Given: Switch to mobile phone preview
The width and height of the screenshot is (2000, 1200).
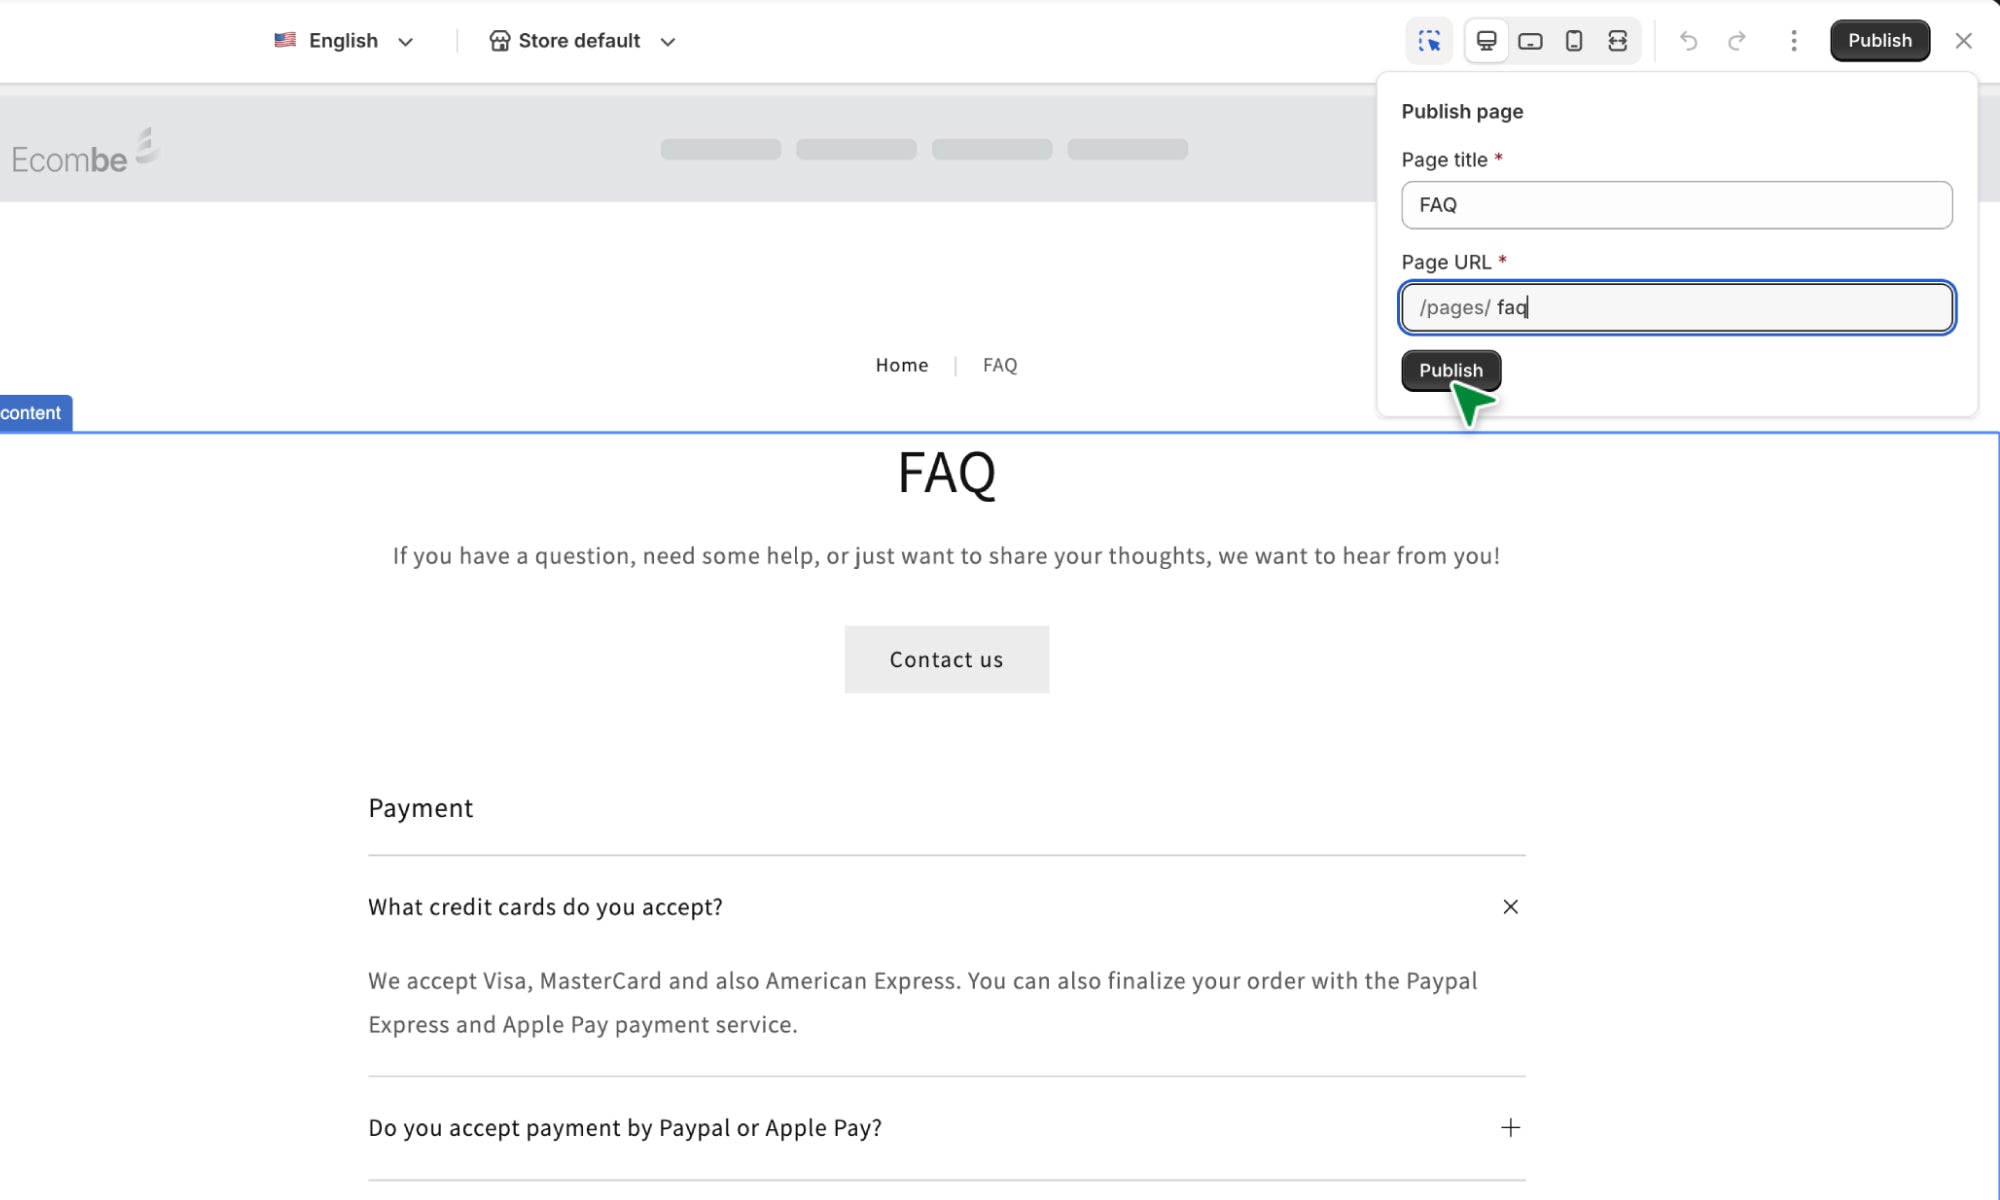Looking at the screenshot, I should (1574, 41).
